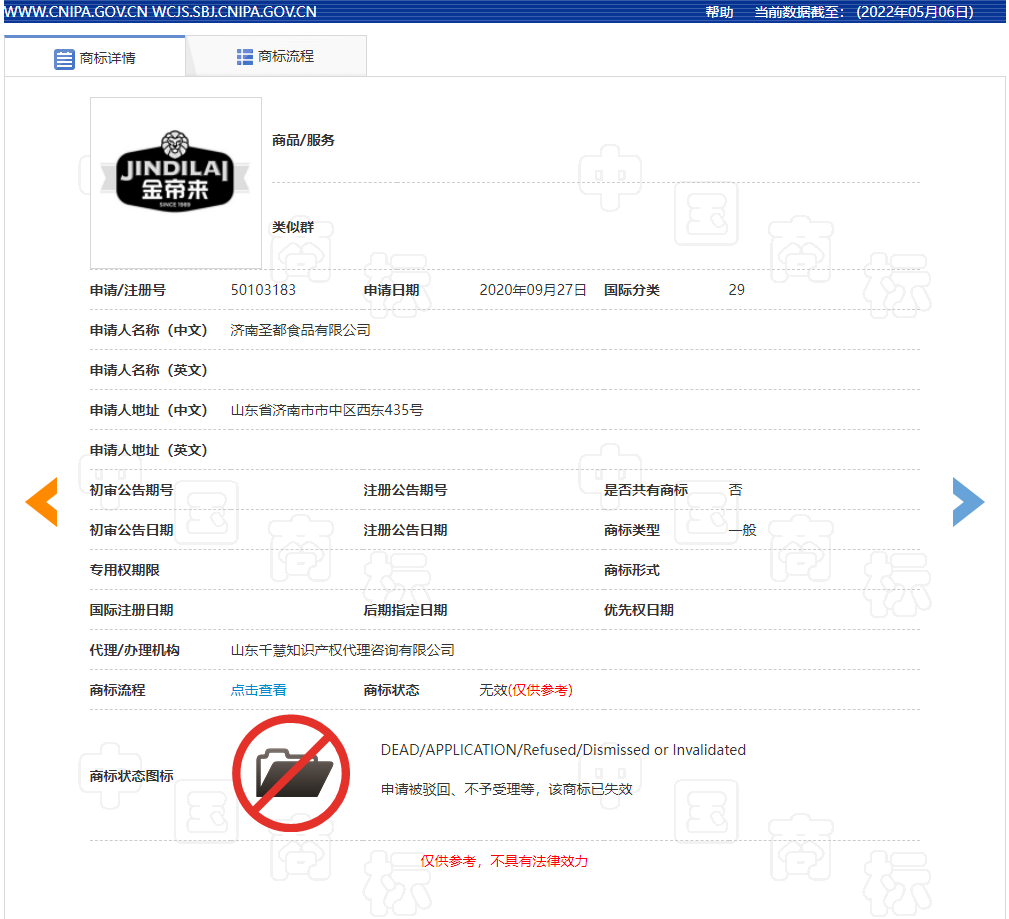Screen dimensions: 1009x919
Task: Click the 申请/注册号 label
Action: pos(127,290)
